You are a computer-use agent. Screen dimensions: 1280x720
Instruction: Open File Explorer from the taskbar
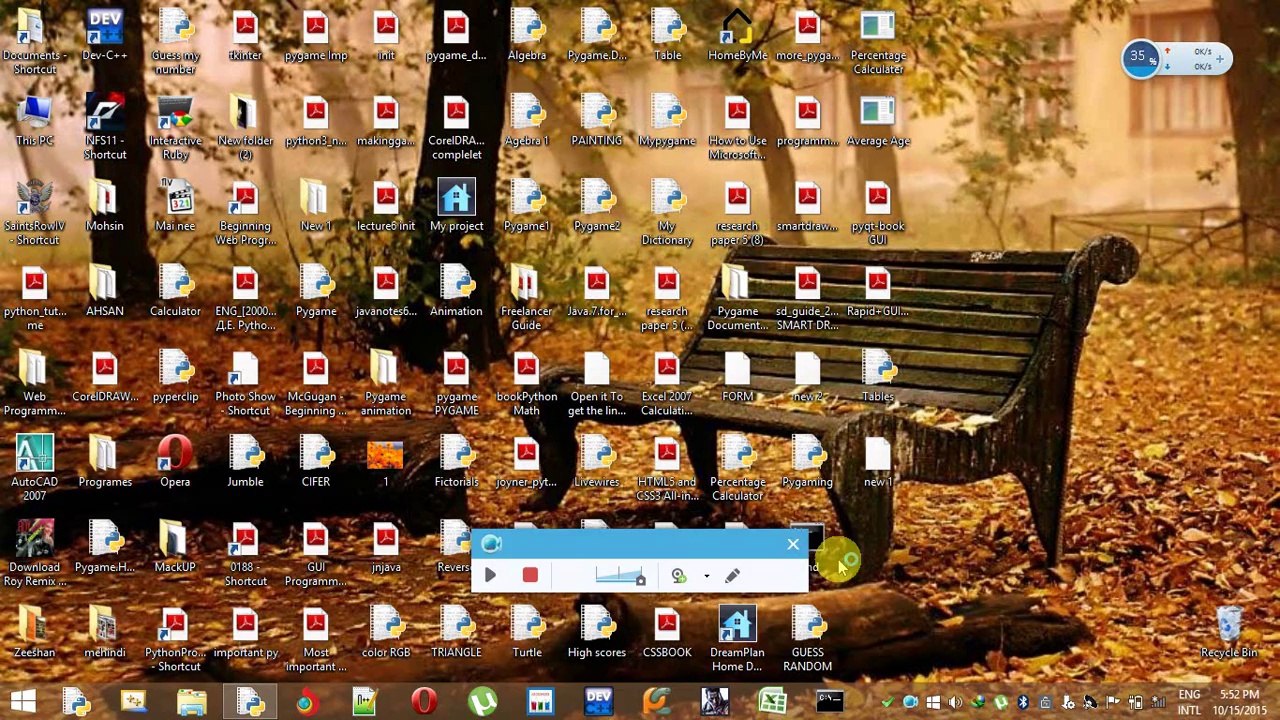pyautogui.click(x=191, y=702)
